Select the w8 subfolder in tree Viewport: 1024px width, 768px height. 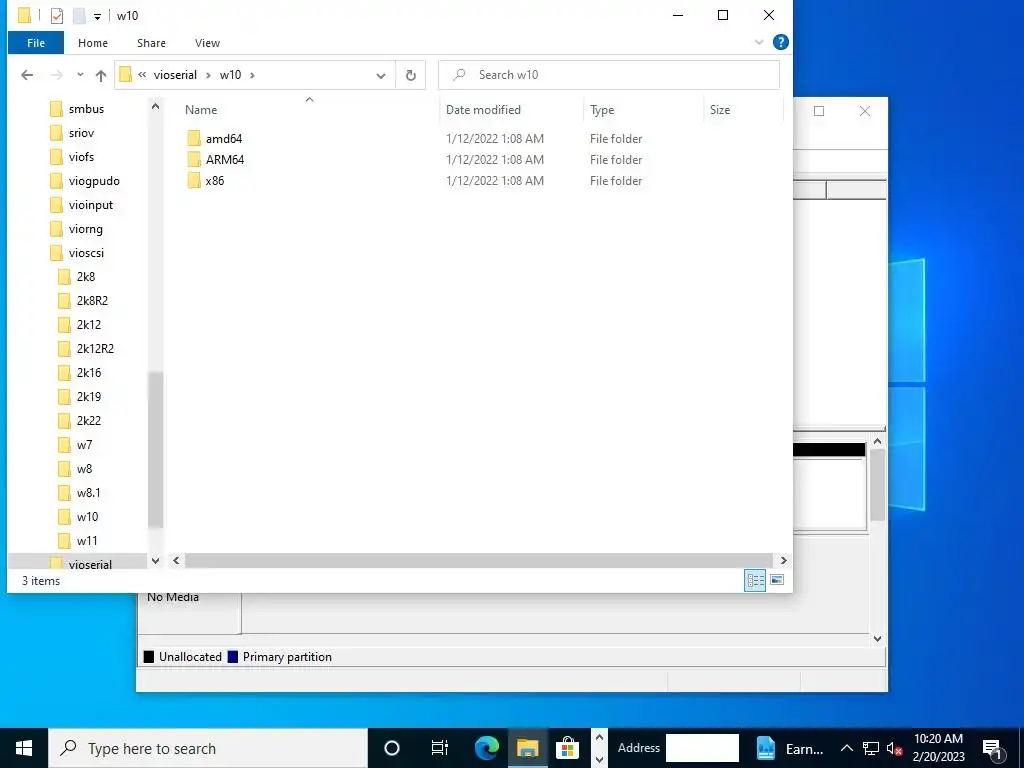pos(84,469)
